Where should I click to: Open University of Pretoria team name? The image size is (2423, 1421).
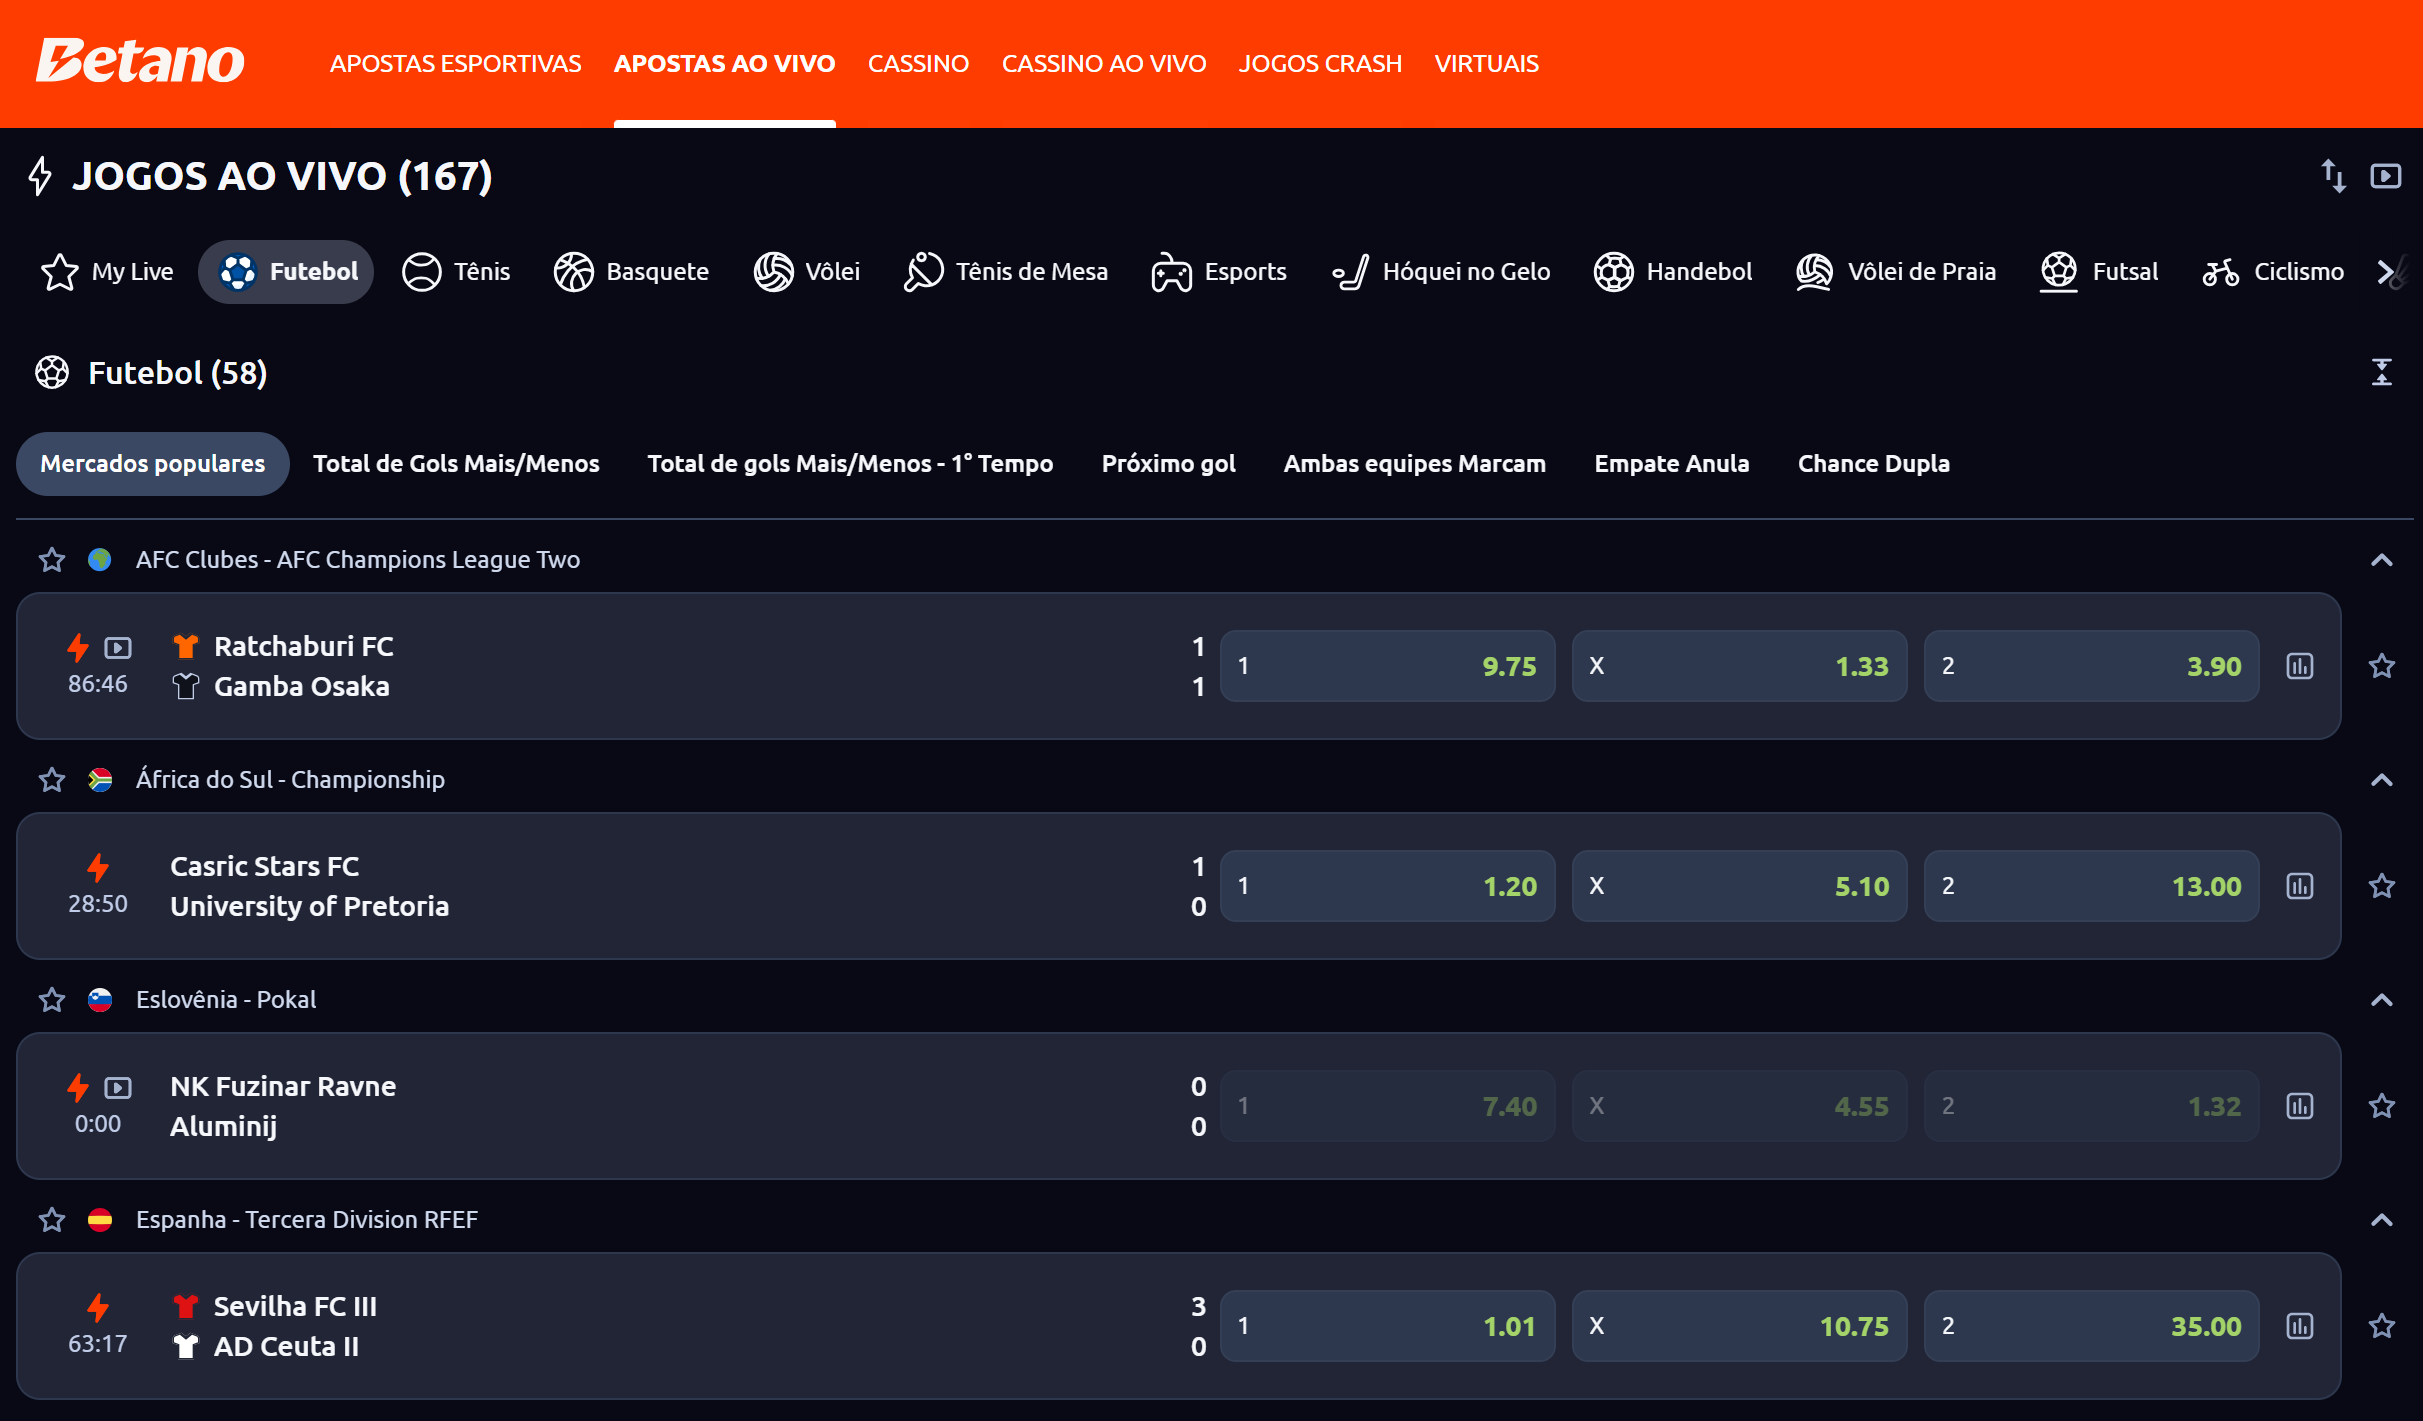pyautogui.click(x=309, y=907)
